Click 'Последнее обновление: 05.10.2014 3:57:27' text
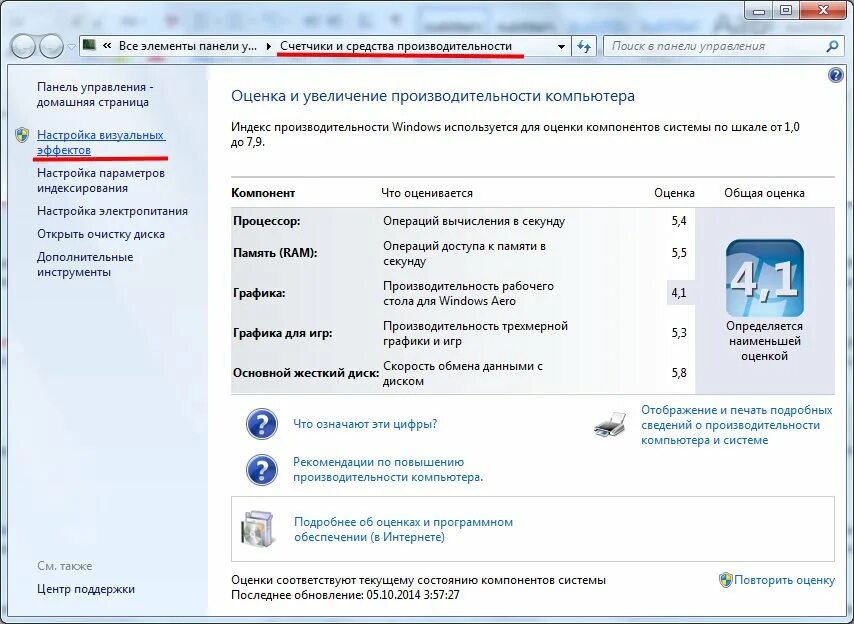854x624 pixels. pos(345,595)
